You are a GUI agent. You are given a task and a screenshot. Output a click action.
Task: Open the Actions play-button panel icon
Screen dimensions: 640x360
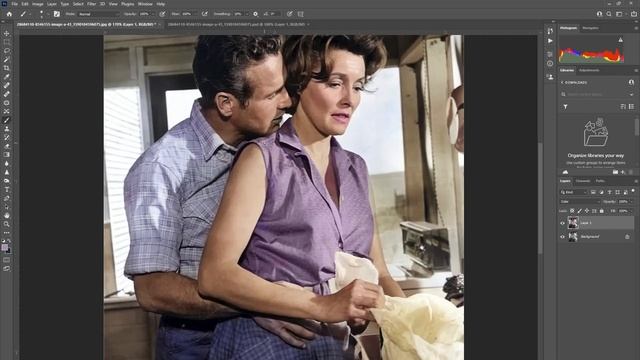coord(550,41)
